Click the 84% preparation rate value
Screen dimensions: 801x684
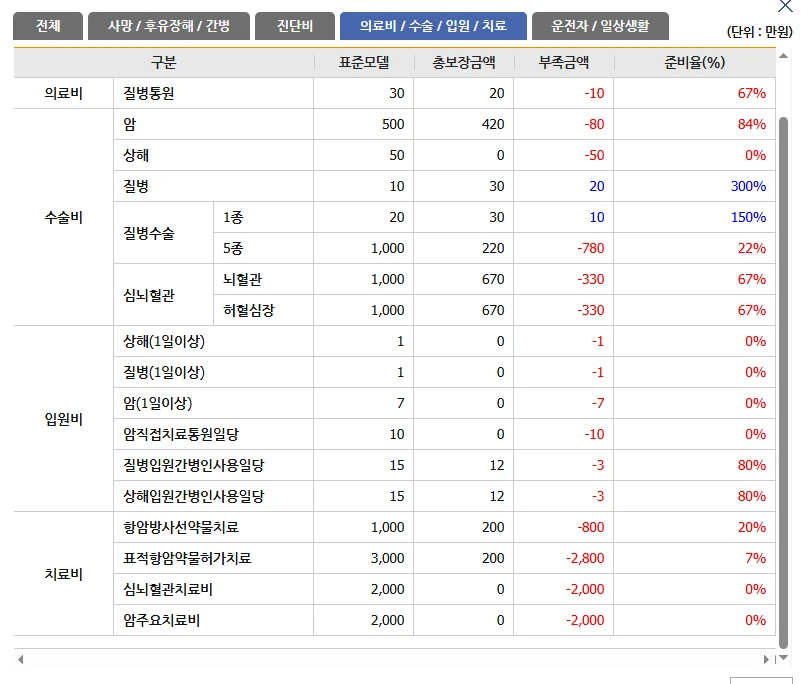[751, 124]
